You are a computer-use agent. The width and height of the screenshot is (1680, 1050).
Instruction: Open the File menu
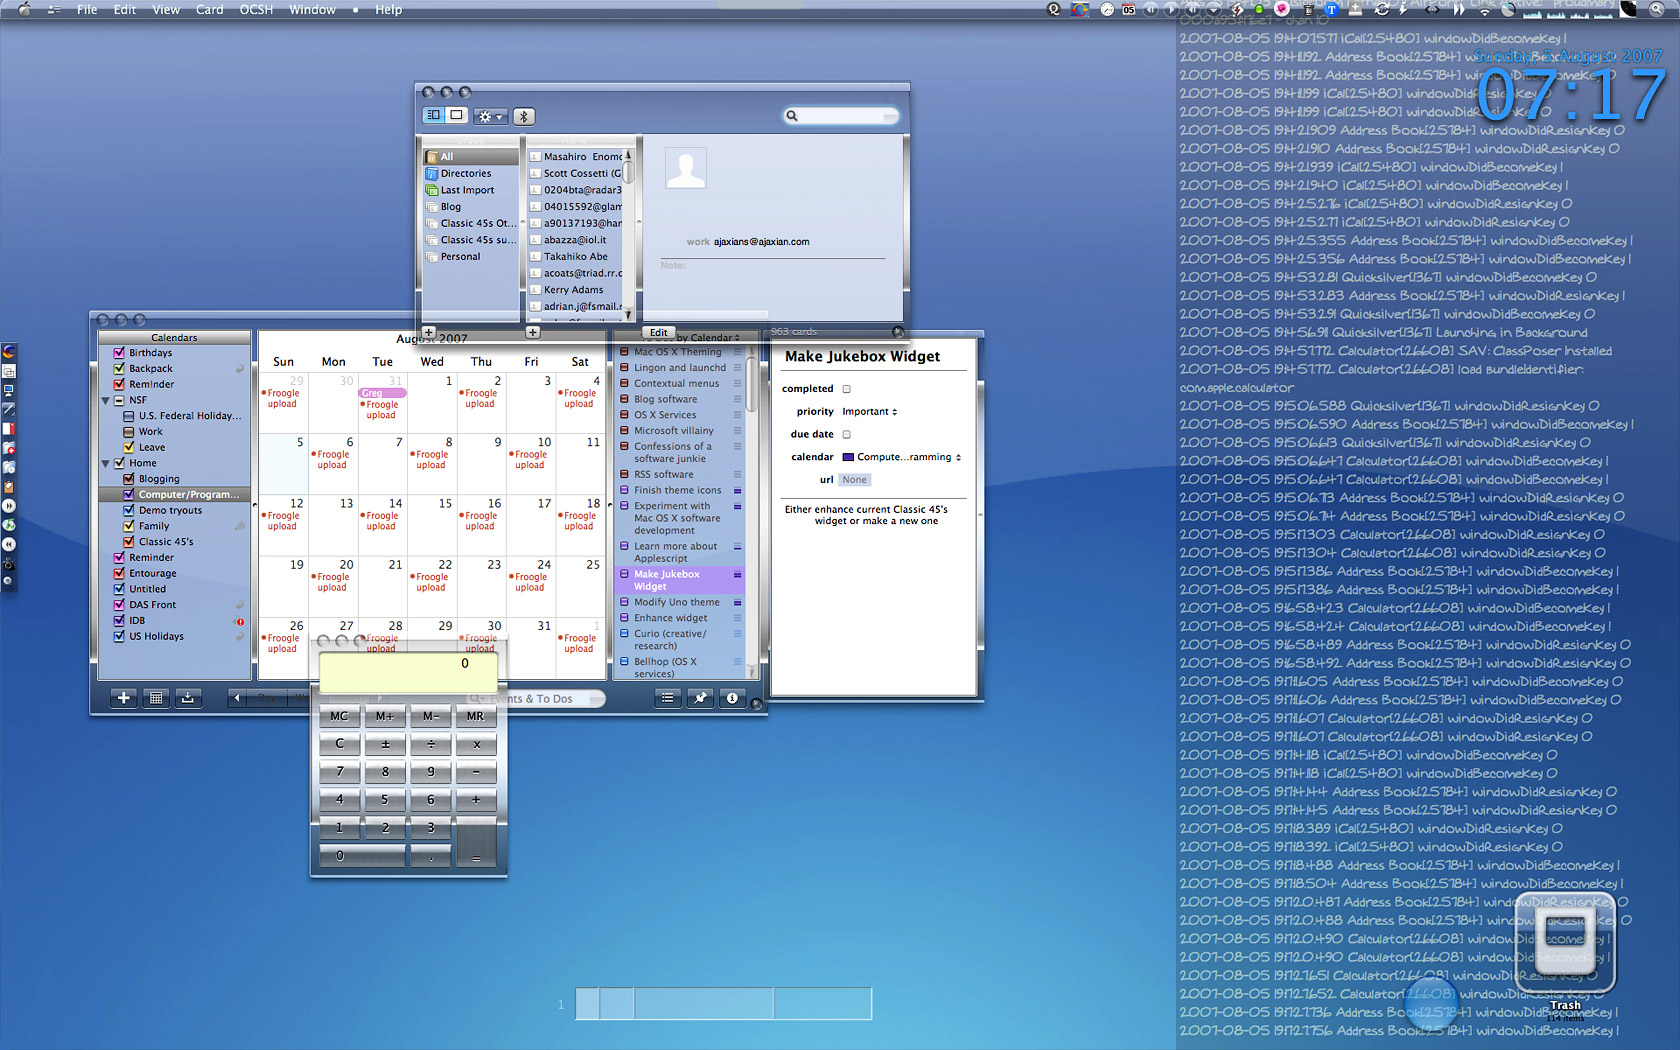(x=87, y=10)
